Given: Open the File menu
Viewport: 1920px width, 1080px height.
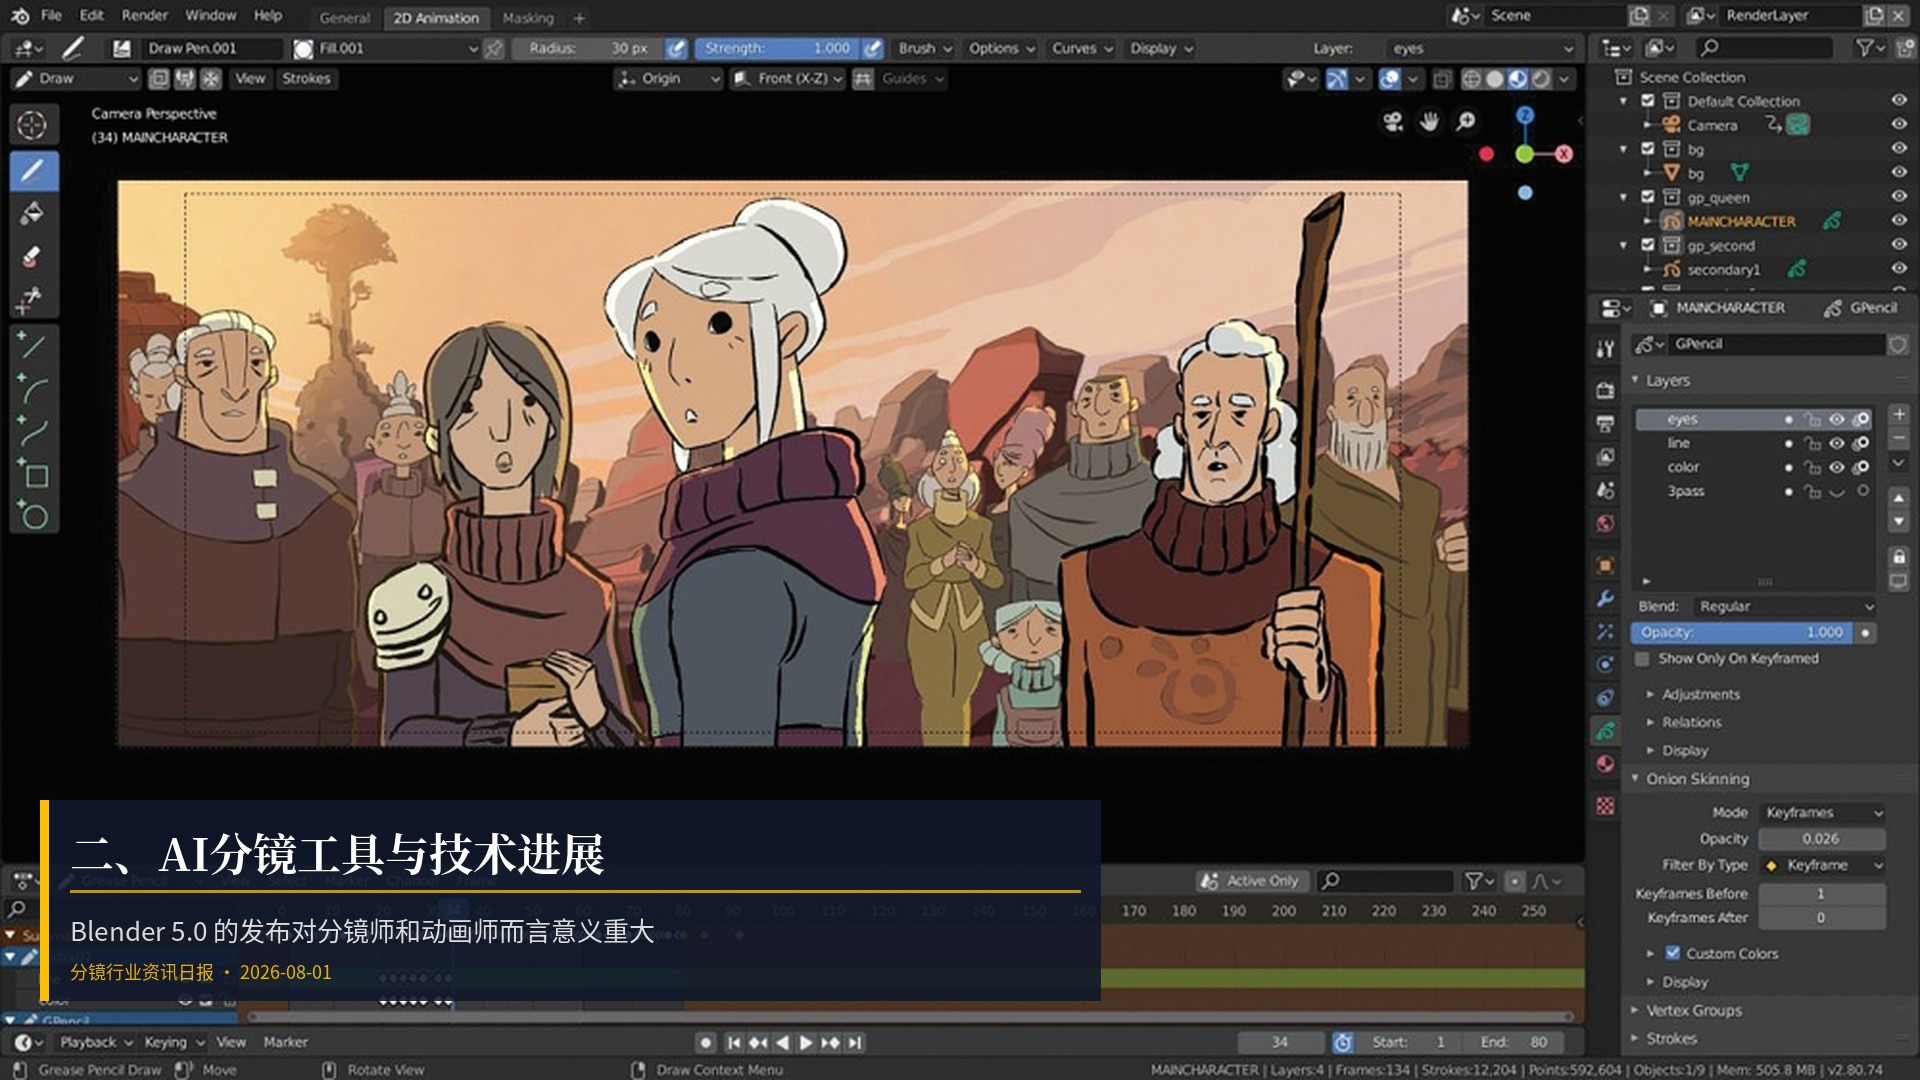Looking at the screenshot, I should point(51,15).
